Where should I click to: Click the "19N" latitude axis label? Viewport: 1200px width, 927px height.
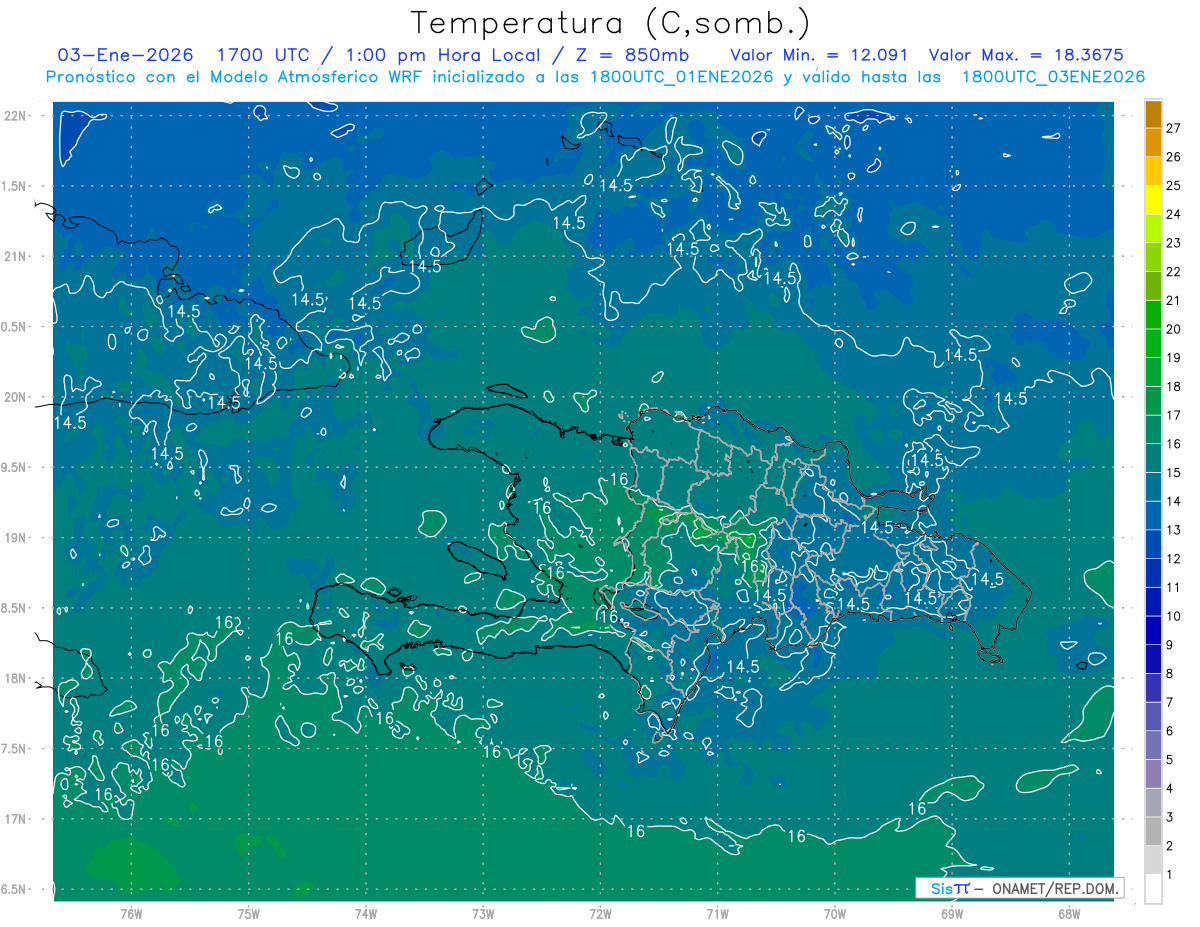pos(16,538)
